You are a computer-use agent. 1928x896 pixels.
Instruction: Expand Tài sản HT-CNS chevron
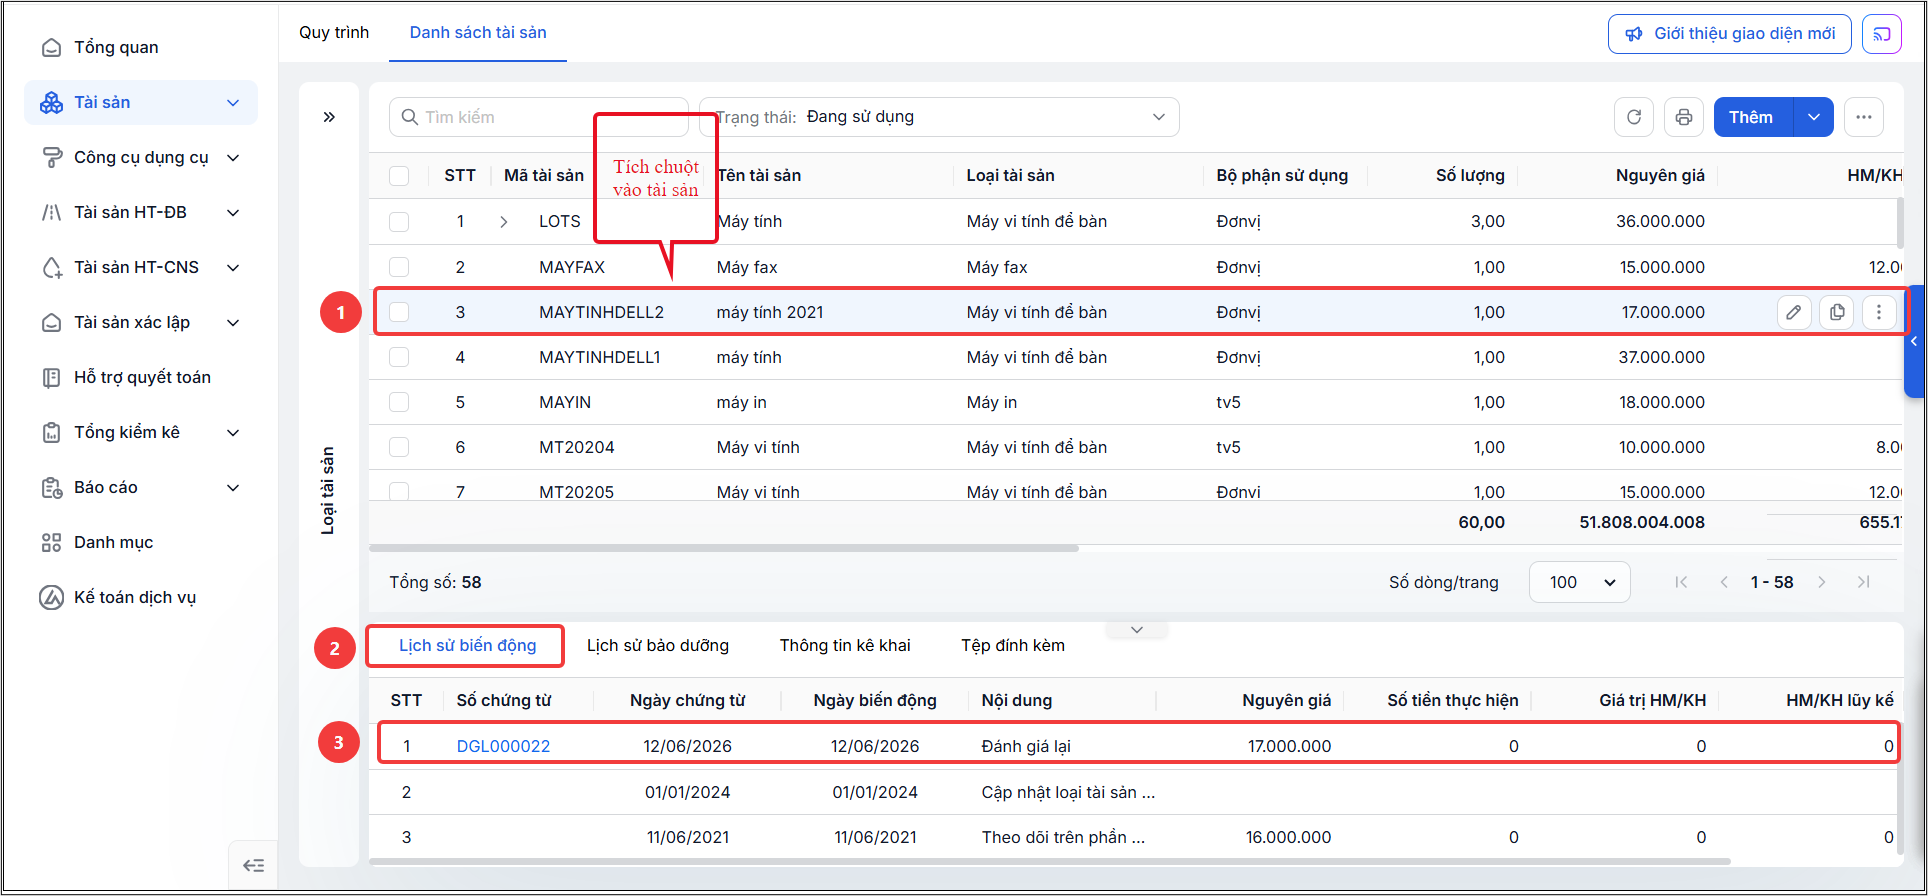tap(233, 268)
